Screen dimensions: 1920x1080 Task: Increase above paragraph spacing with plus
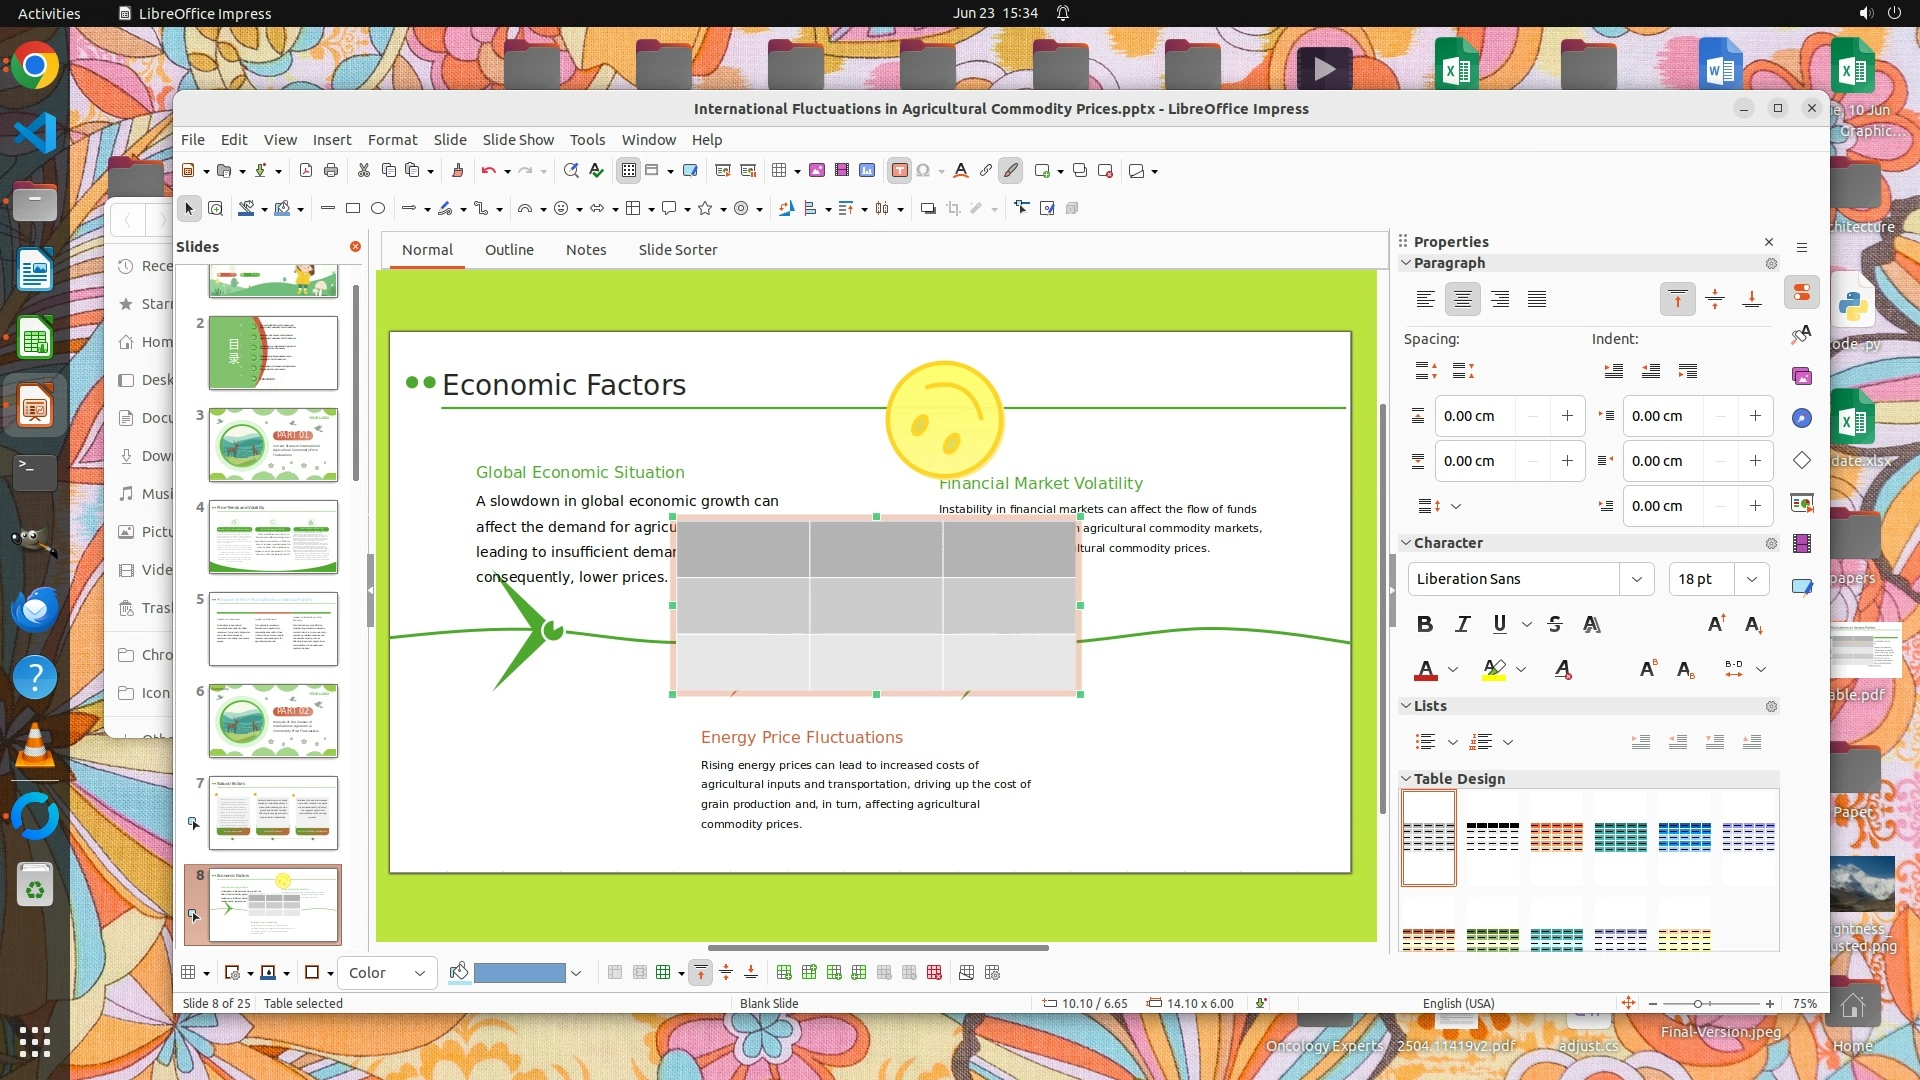pyautogui.click(x=1567, y=416)
